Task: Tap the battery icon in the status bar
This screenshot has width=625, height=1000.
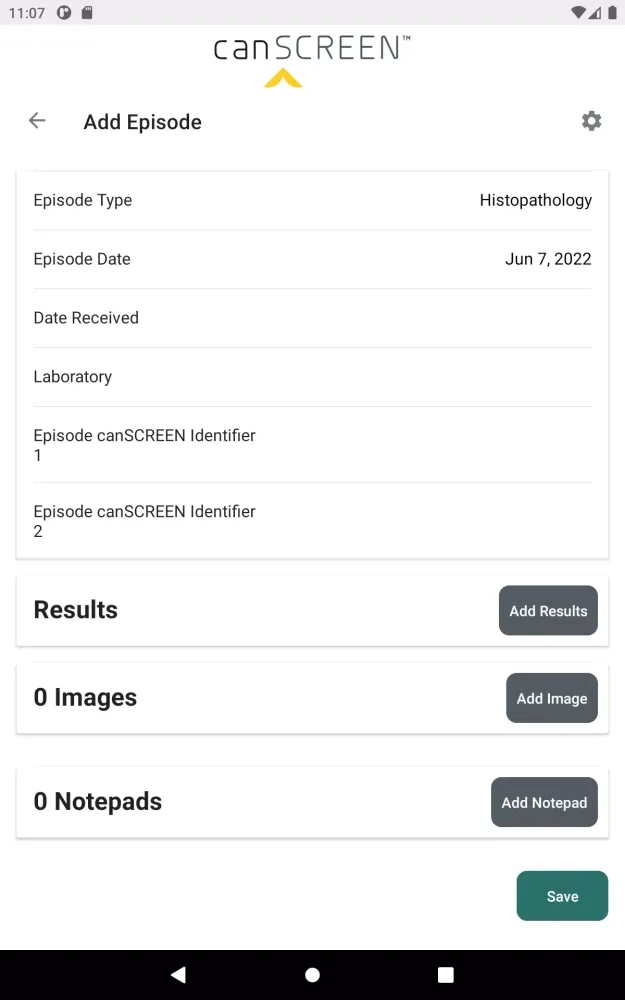Action: (x=614, y=13)
